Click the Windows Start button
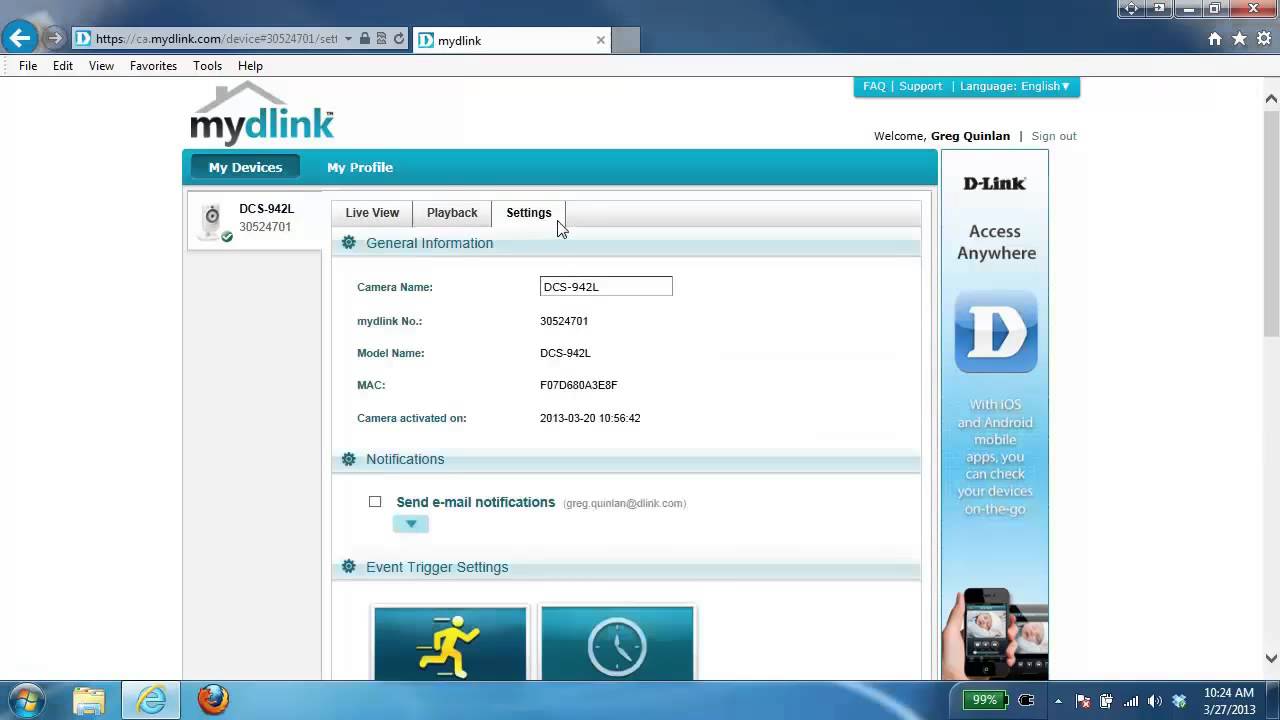The image size is (1280, 720). [x=27, y=700]
